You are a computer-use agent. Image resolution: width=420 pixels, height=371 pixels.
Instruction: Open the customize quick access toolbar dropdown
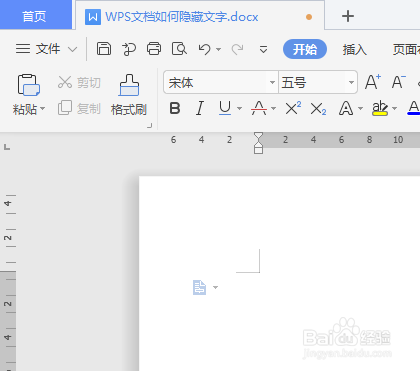pyautogui.click(x=263, y=49)
